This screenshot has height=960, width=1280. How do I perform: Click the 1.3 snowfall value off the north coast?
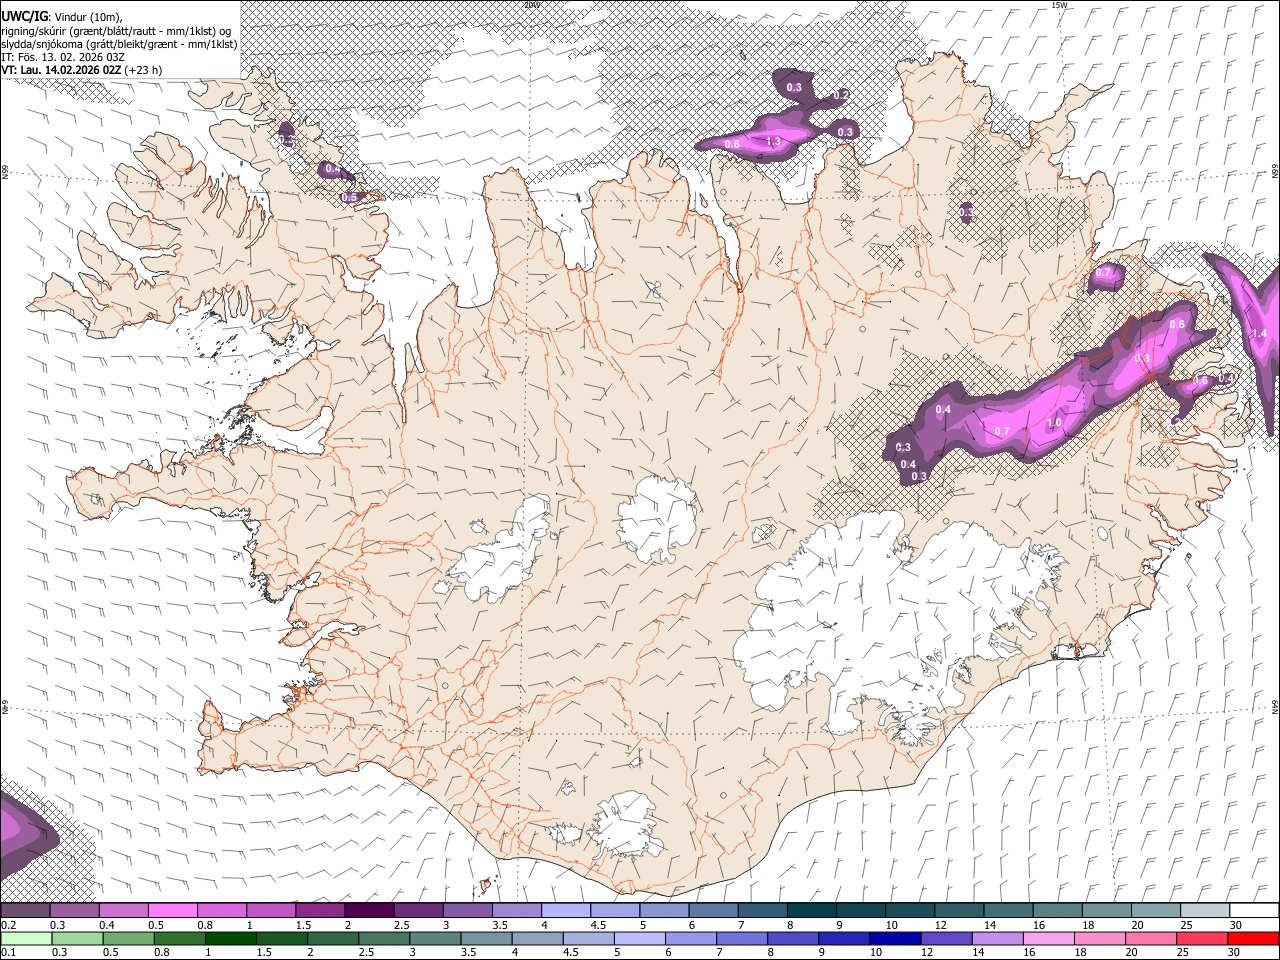point(773,142)
